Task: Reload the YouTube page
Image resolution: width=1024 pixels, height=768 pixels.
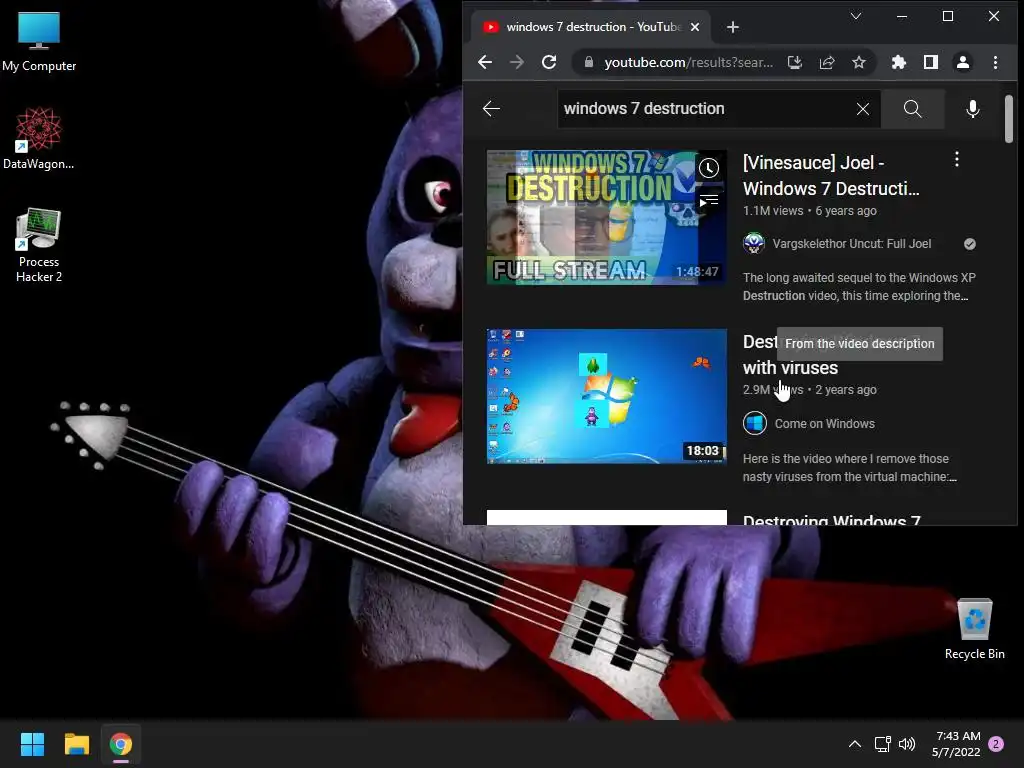Action: [549, 62]
